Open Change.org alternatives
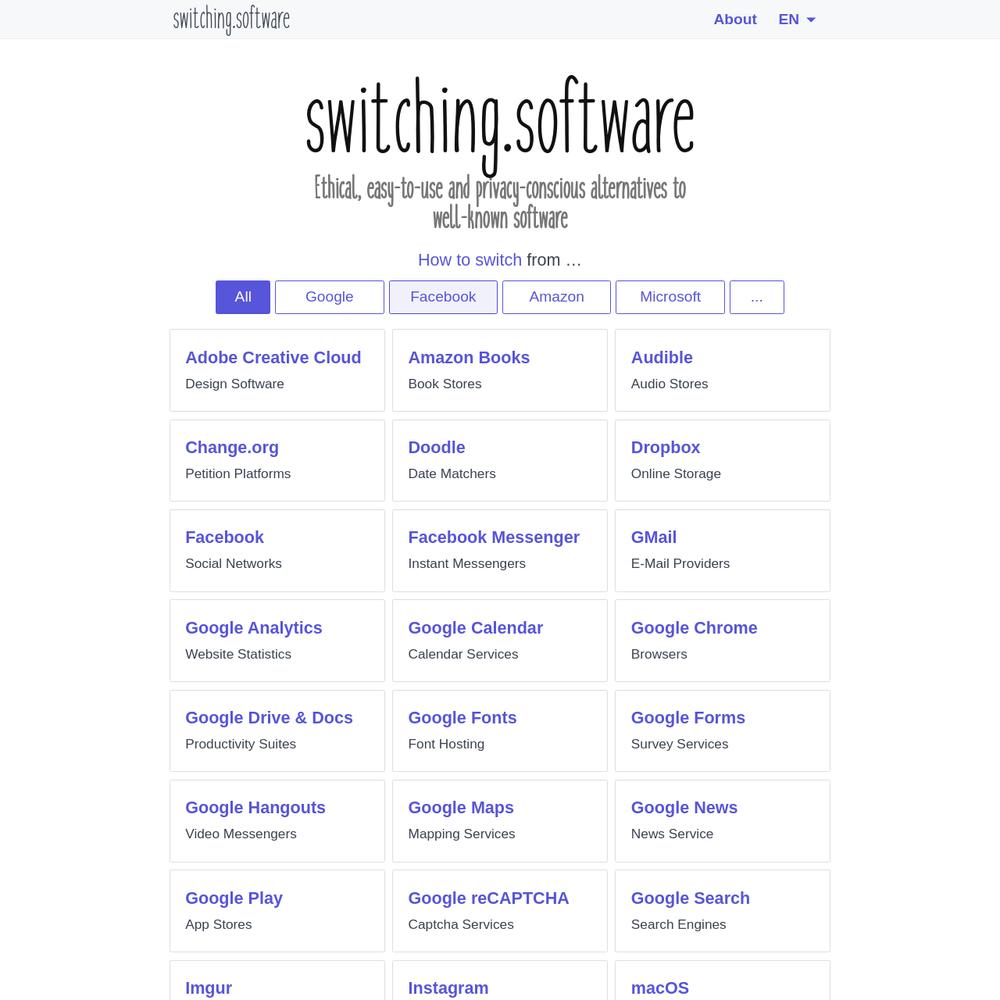The height and width of the screenshot is (1000, 1000). pyautogui.click(x=277, y=460)
